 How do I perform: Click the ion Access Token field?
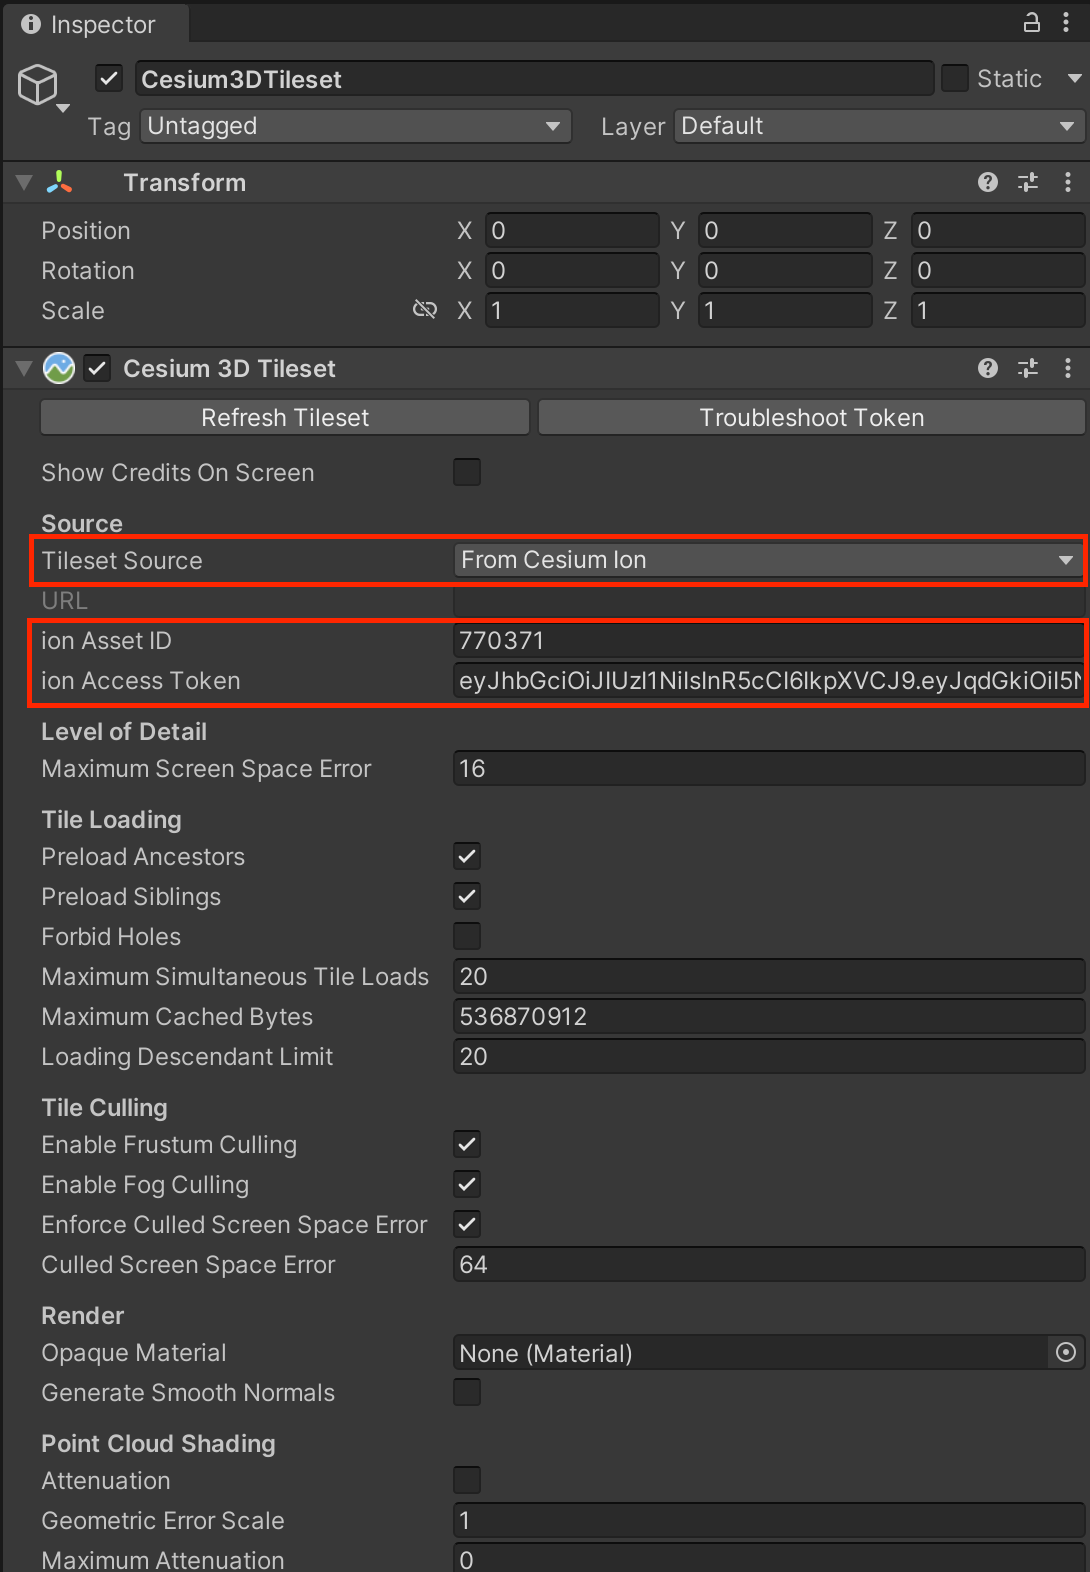[x=769, y=680]
